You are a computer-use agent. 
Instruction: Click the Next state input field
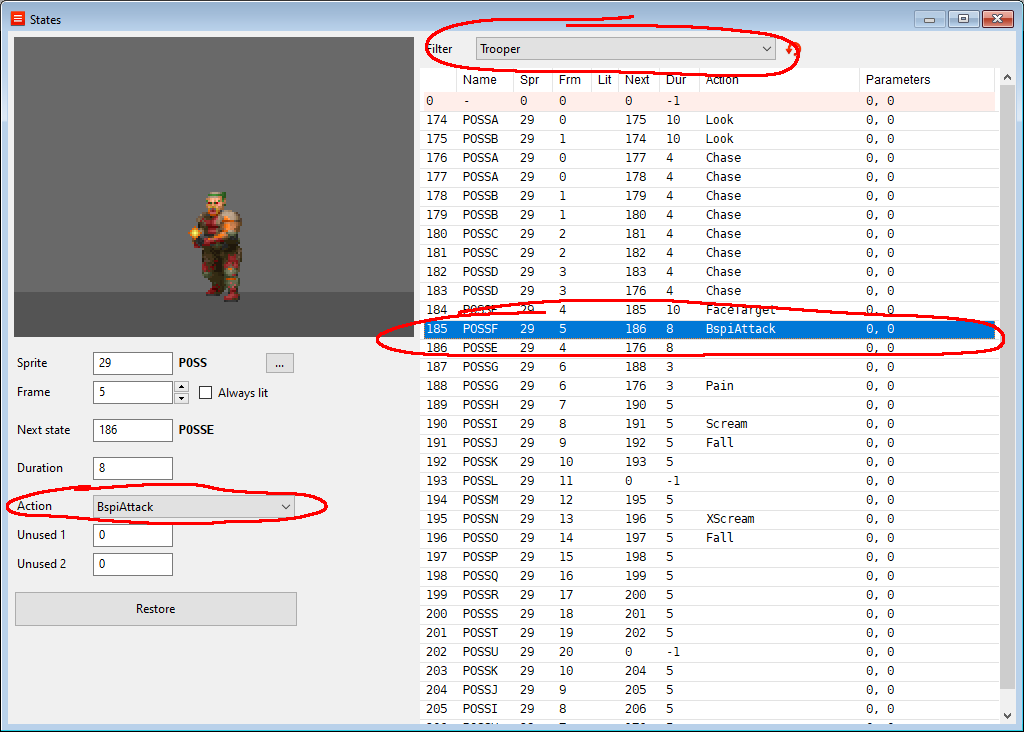click(132, 430)
